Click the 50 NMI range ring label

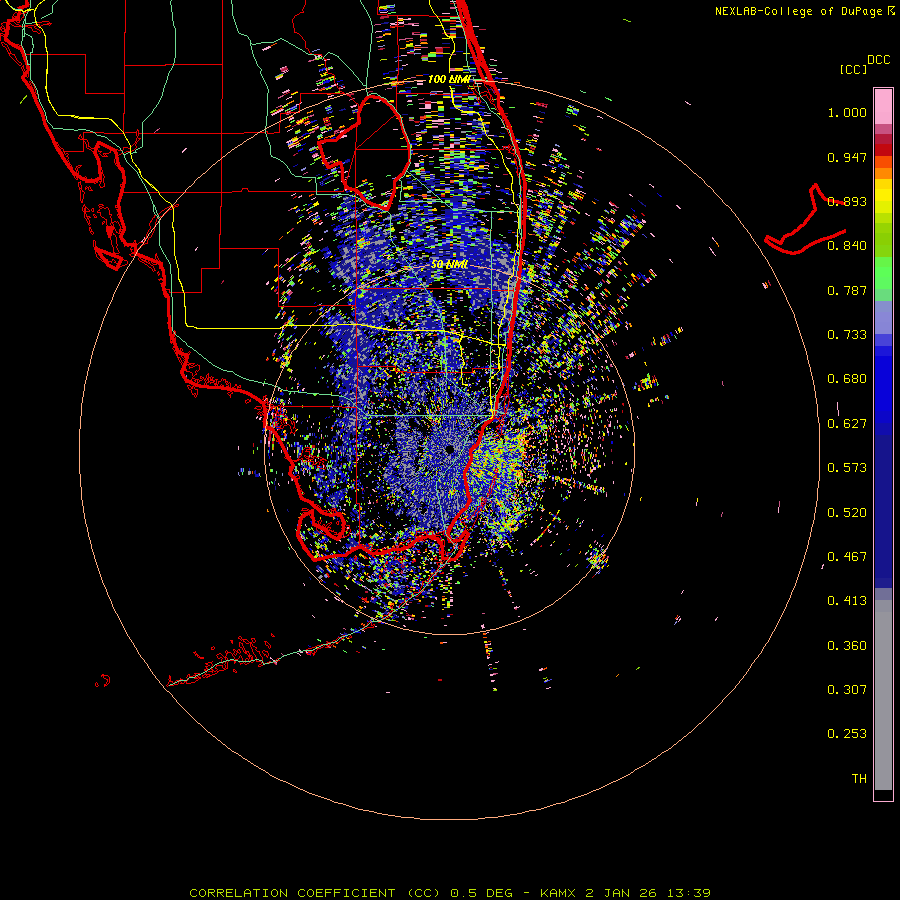tap(449, 264)
